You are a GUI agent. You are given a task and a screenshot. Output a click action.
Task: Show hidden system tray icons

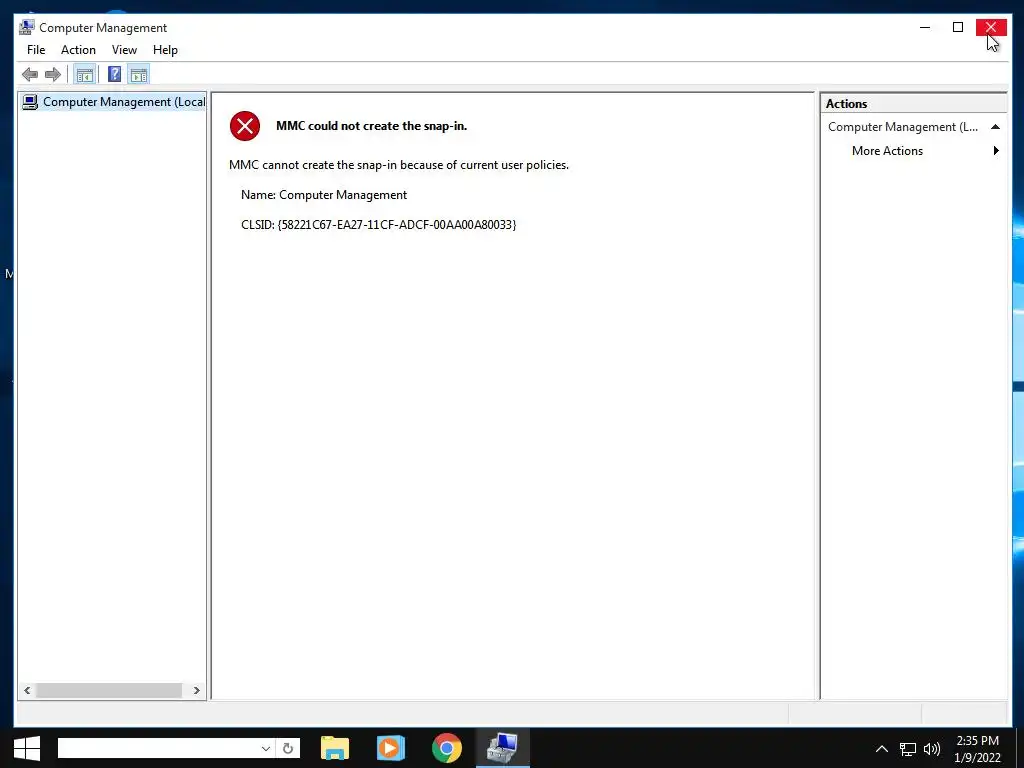882,749
